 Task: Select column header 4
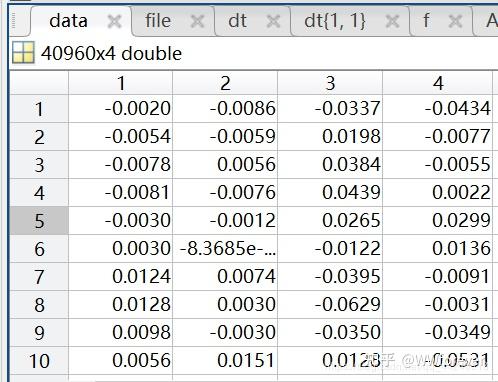tap(438, 83)
